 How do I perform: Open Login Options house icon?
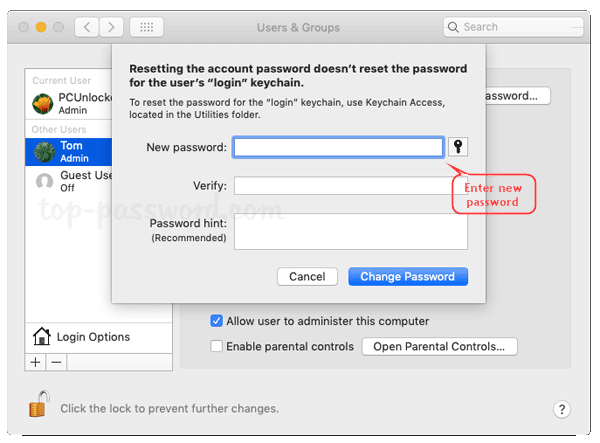[42, 336]
